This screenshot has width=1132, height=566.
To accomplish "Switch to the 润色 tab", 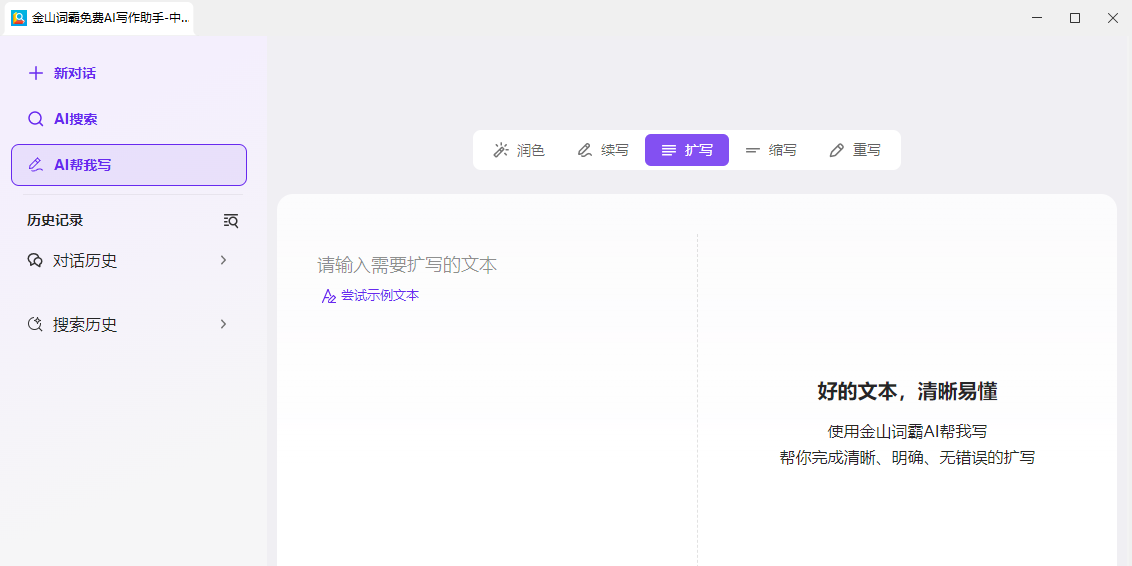I will pos(518,150).
